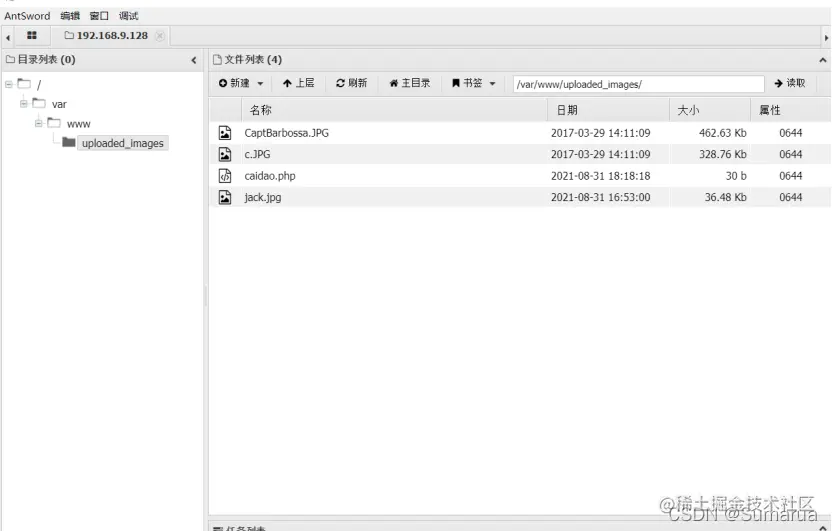The width and height of the screenshot is (832, 531).
Task: Click the 书签 bookmark button
Action: [x=467, y=83]
